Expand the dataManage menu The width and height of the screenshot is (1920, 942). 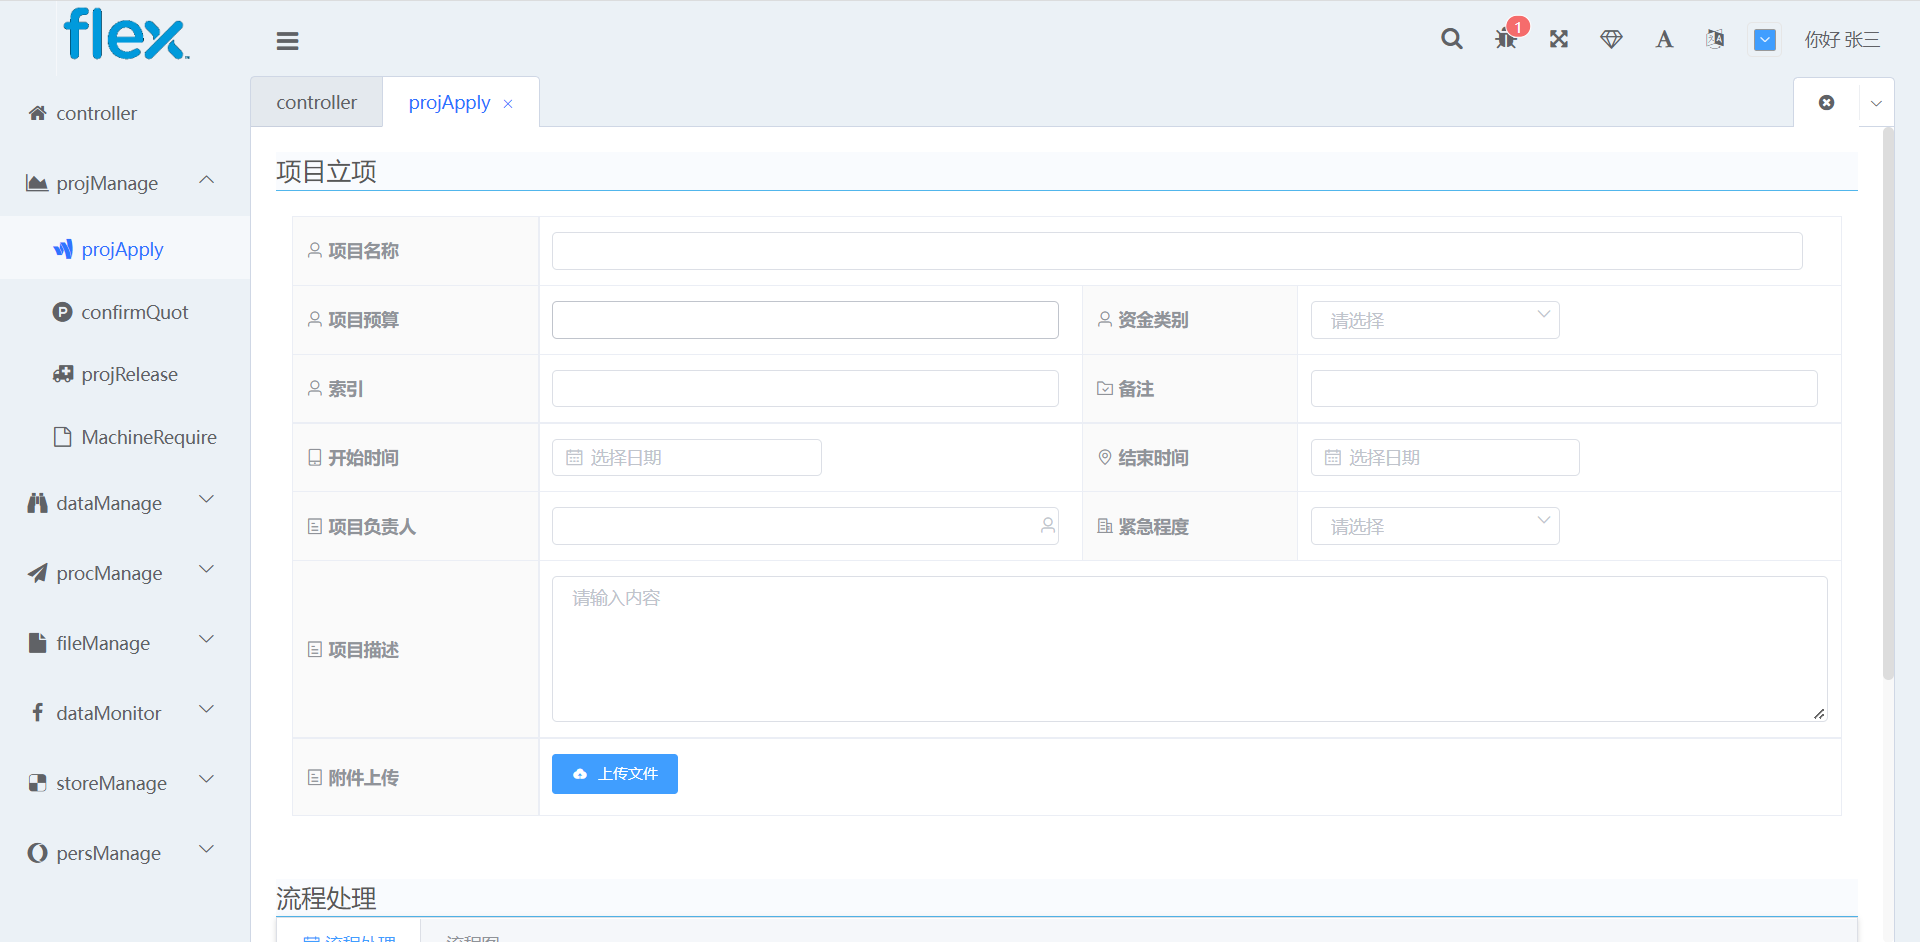point(125,503)
